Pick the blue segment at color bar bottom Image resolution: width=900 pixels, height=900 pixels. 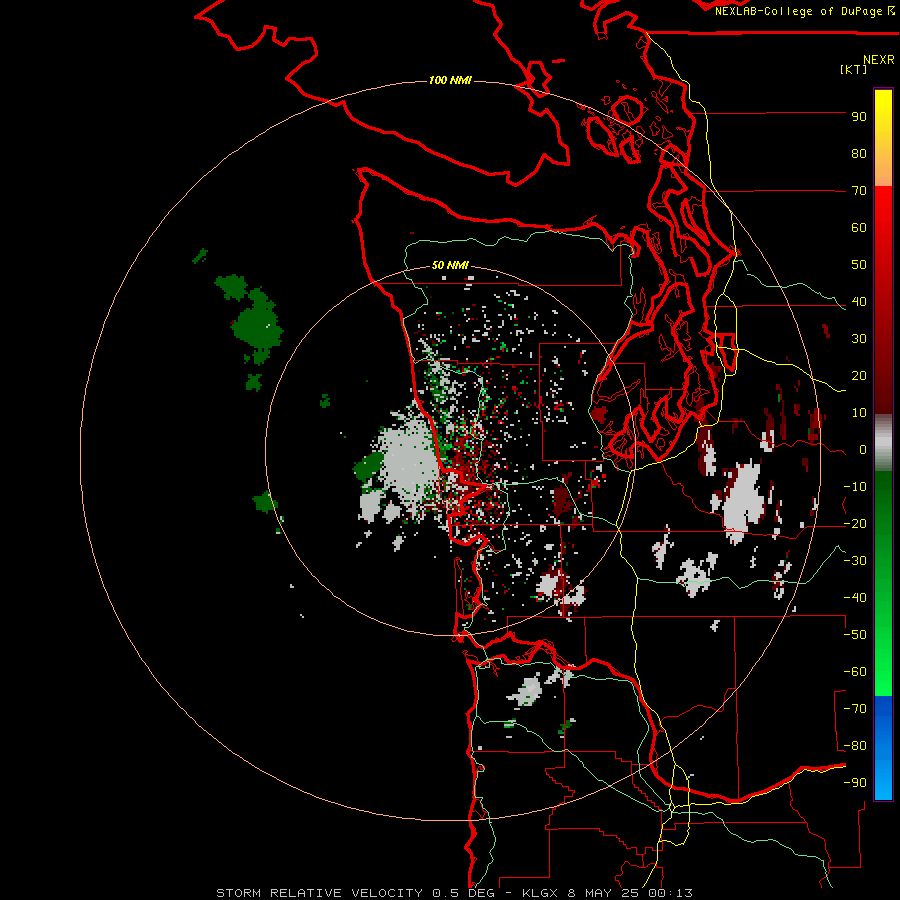coord(883,748)
